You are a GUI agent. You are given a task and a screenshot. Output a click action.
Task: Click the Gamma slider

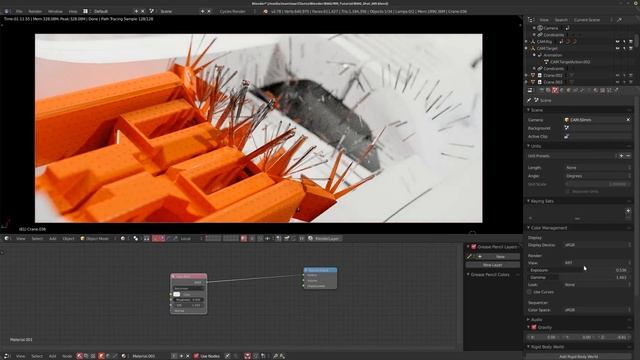(x=579, y=277)
